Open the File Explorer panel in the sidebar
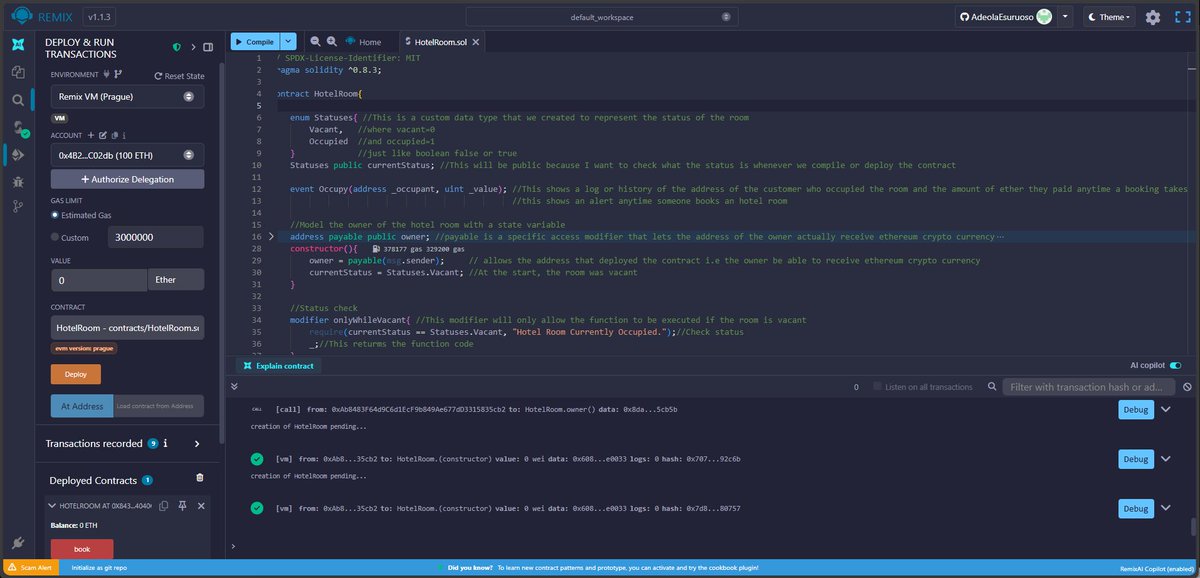 (x=17, y=72)
